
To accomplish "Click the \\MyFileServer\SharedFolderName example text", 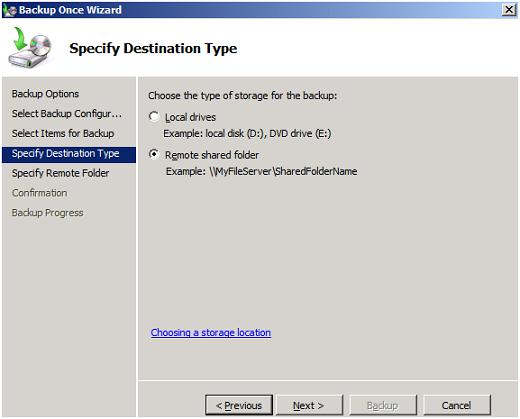I will (x=283, y=171).
